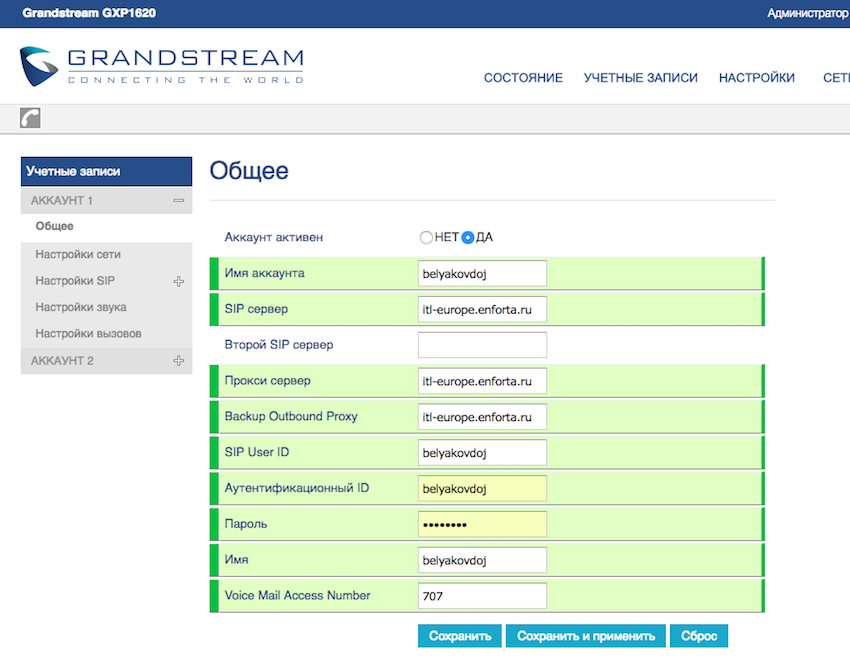Focus the SIP сервер field
Image resolution: width=850 pixels, height=658 pixels.
482,309
